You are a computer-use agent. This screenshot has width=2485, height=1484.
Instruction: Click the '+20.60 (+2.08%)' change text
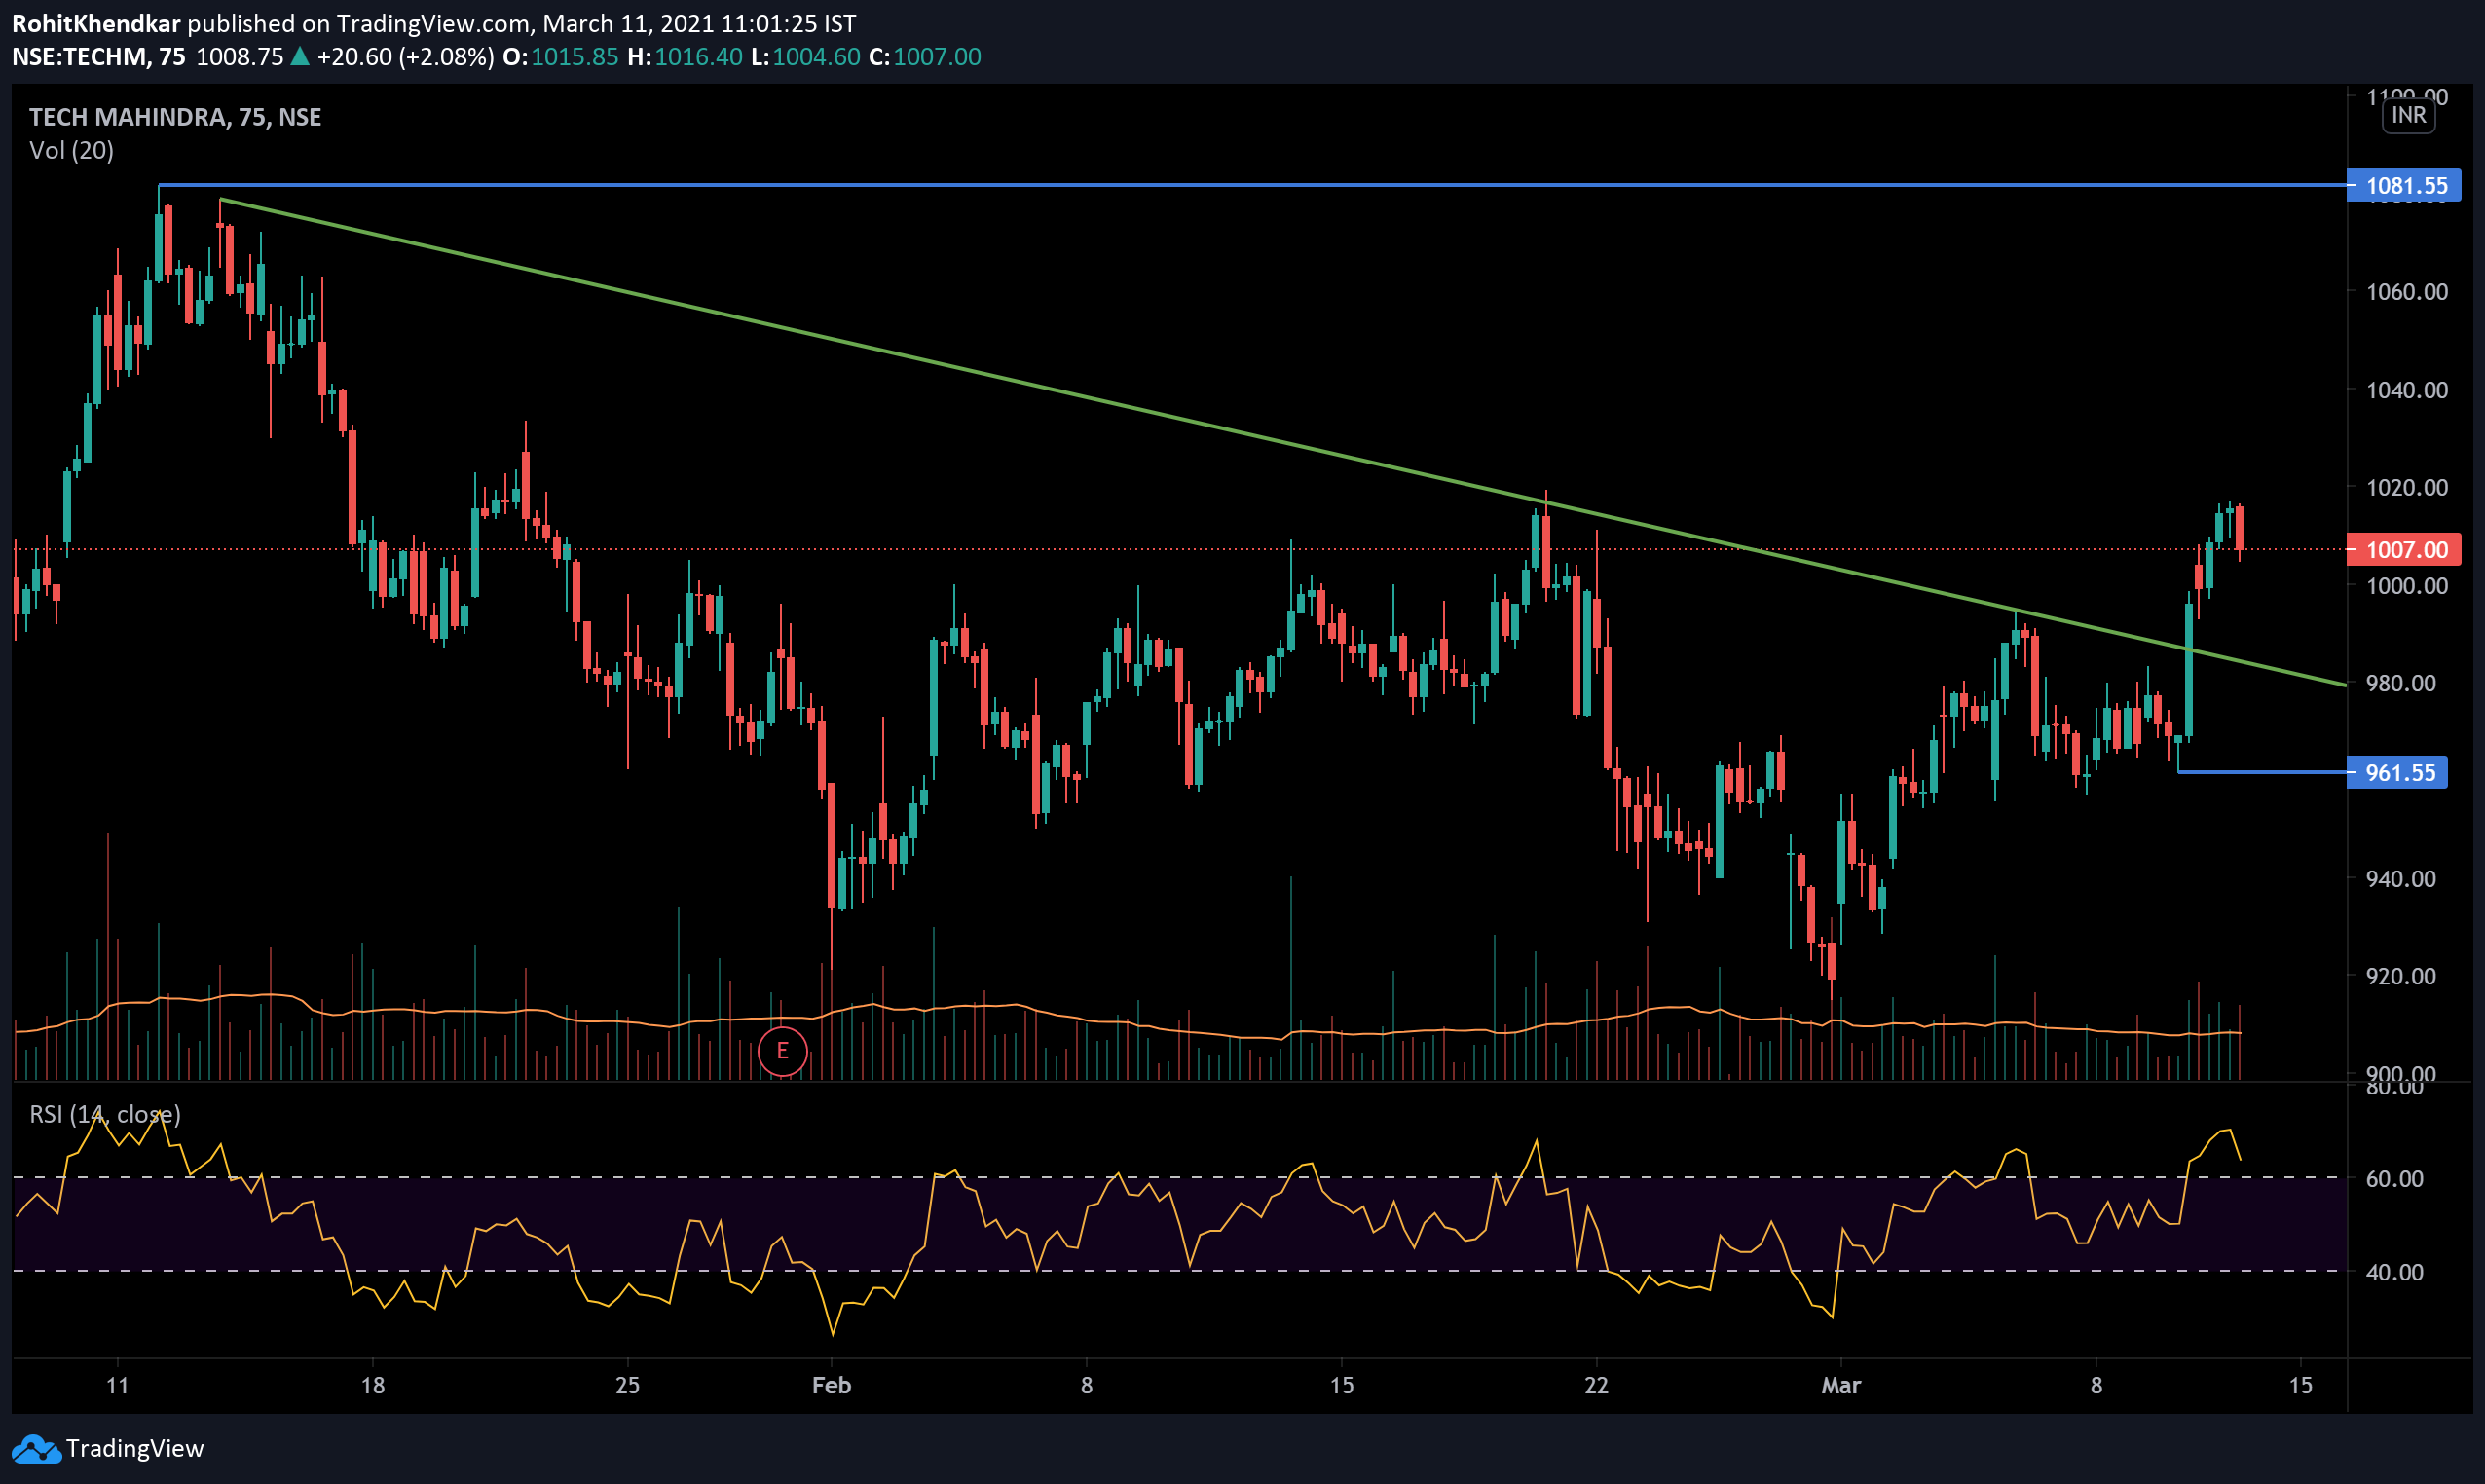point(405,57)
